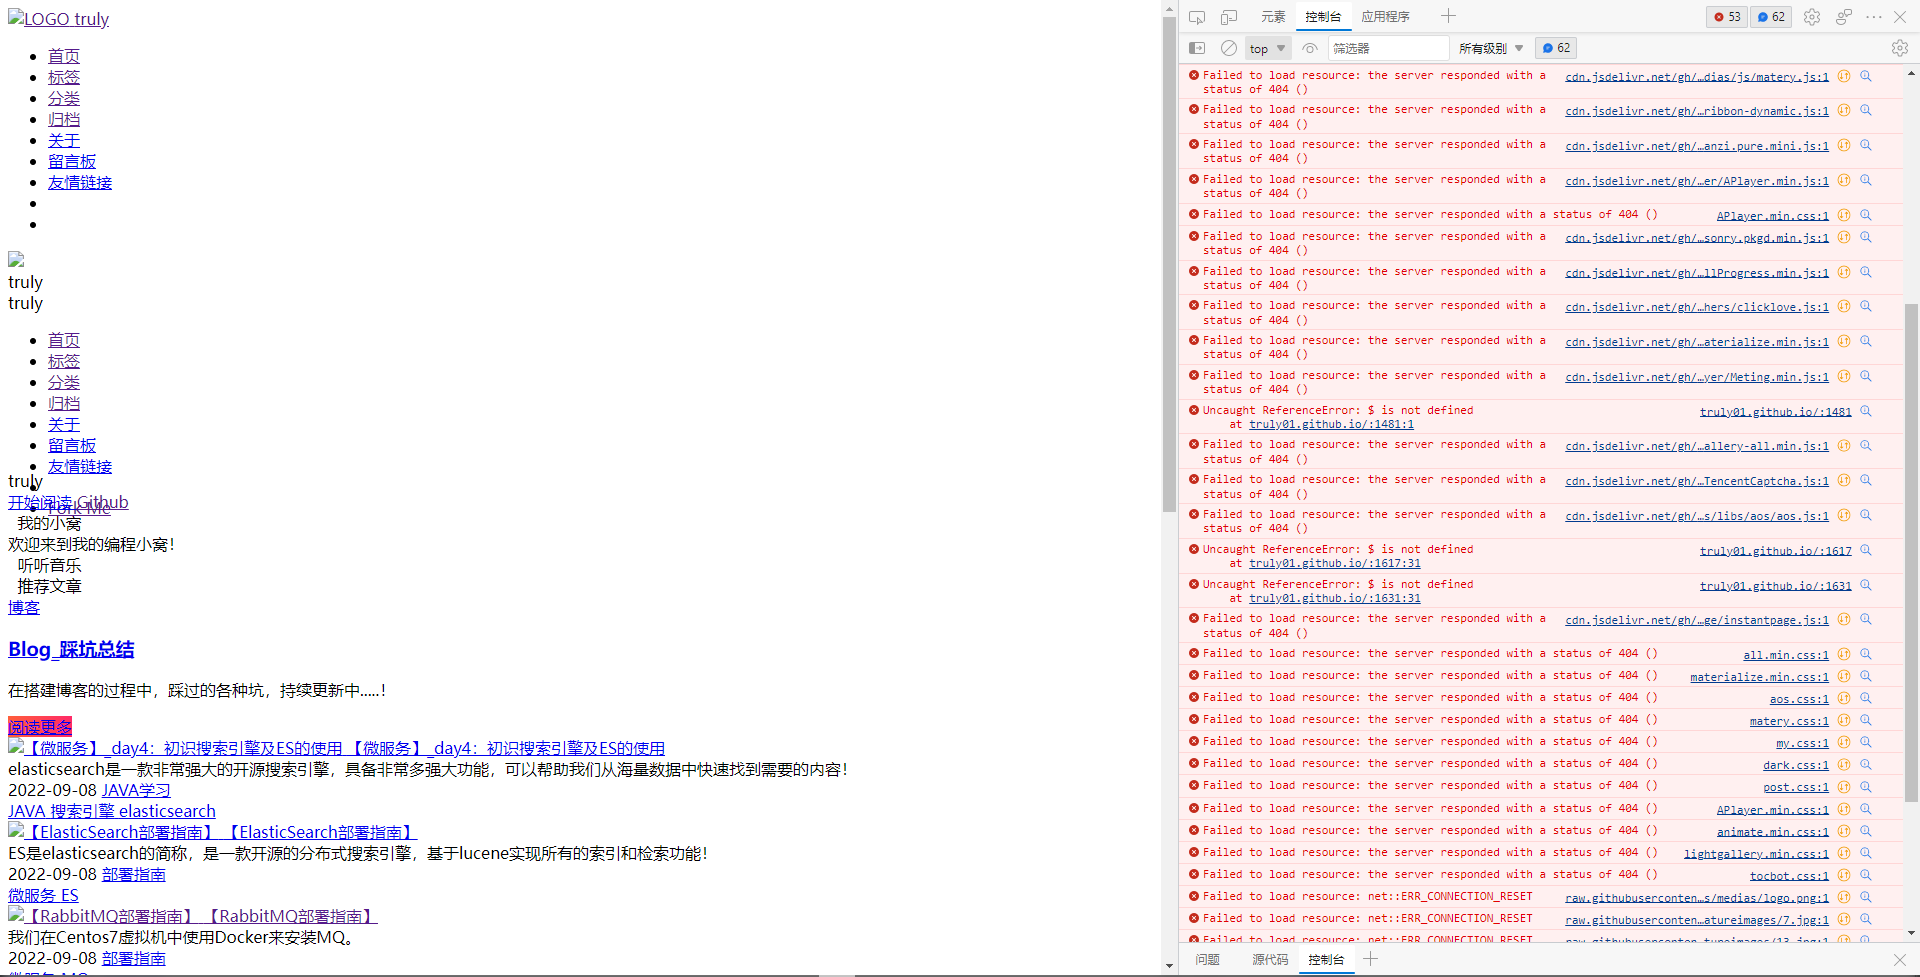Image resolution: width=1920 pixels, height=977 pixels.
Task: Click the 筛选器 filter input field
Action: [1388, 48]
